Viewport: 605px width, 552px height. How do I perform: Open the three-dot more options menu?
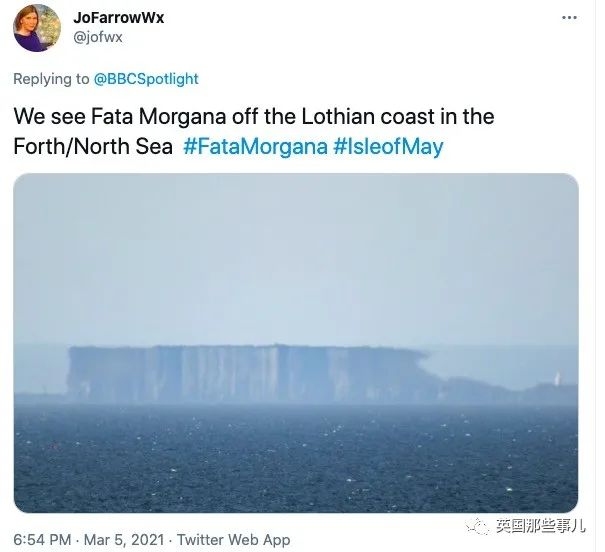point(569,18)
